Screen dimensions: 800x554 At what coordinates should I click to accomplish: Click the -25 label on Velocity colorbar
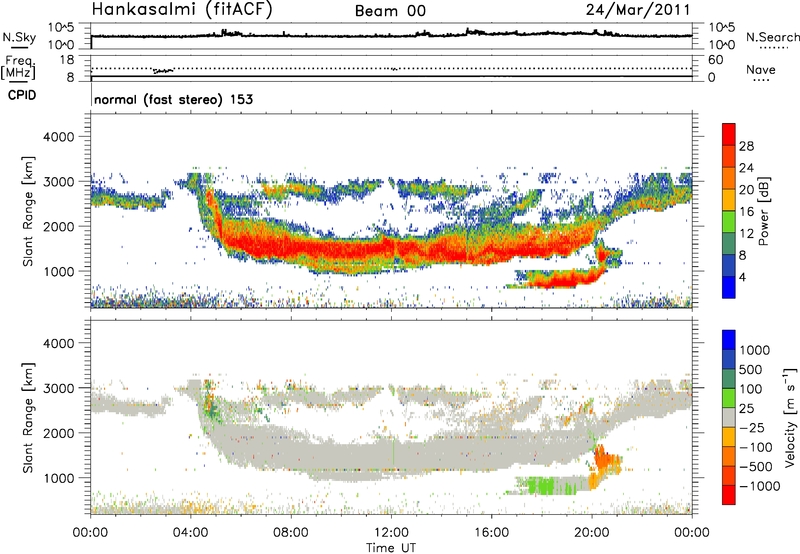(x=752, y=428)
